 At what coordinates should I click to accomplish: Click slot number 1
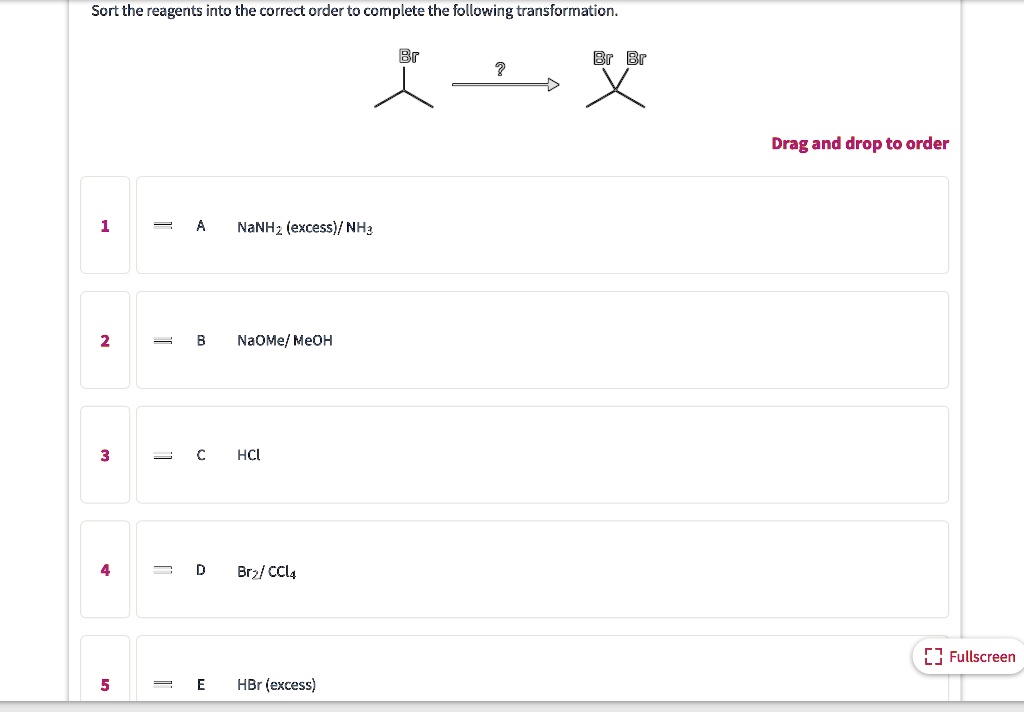tap(105, 225)
